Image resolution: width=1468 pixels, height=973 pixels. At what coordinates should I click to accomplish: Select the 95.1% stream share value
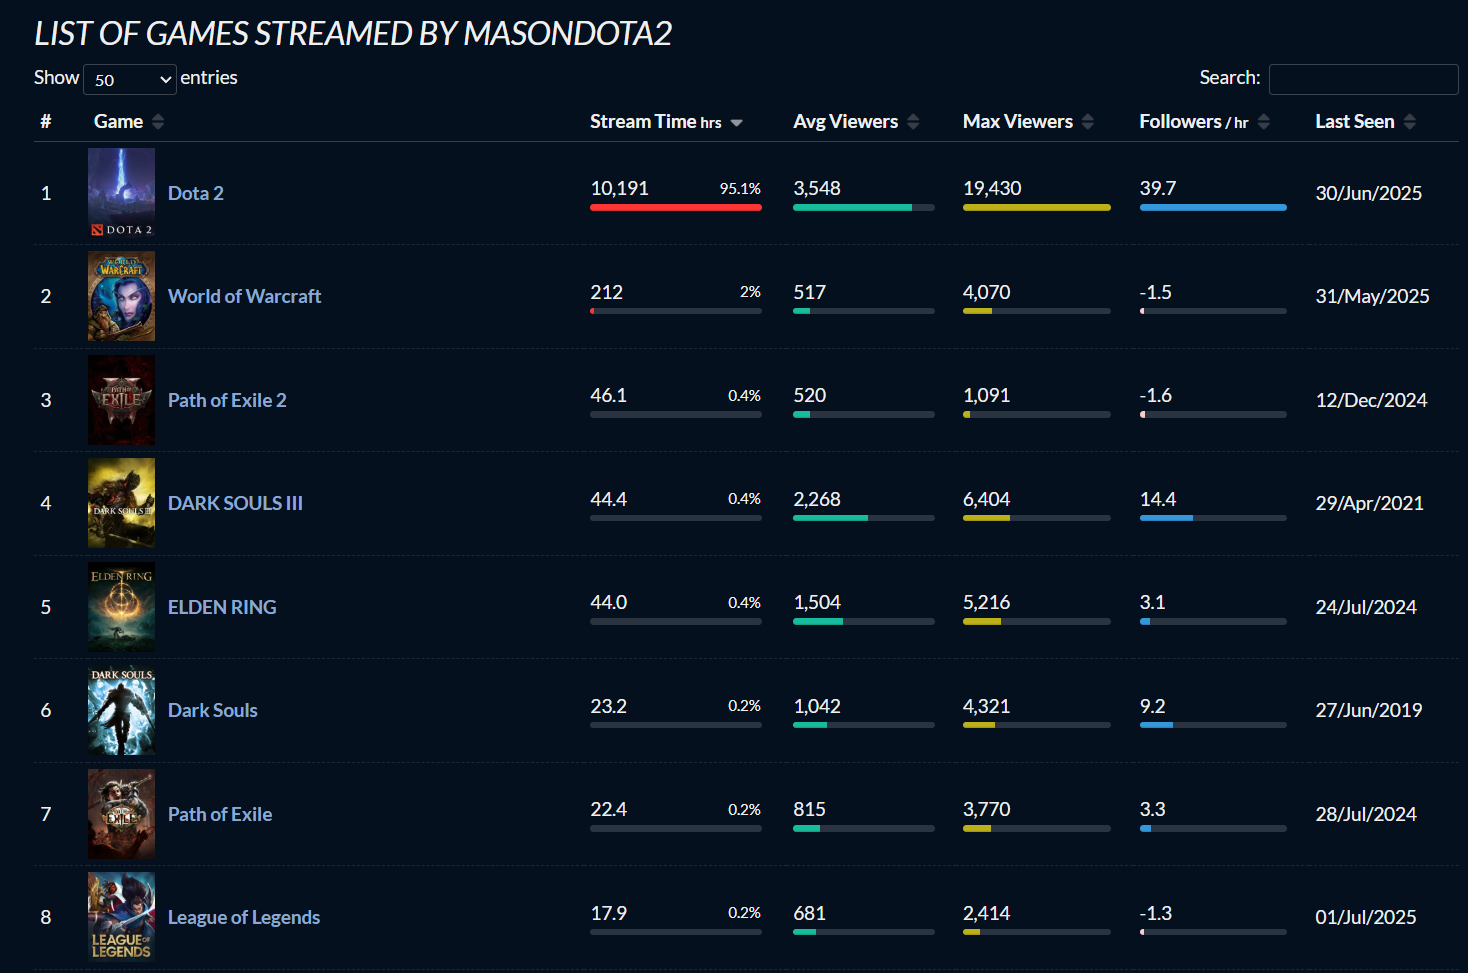click(740, 189)
